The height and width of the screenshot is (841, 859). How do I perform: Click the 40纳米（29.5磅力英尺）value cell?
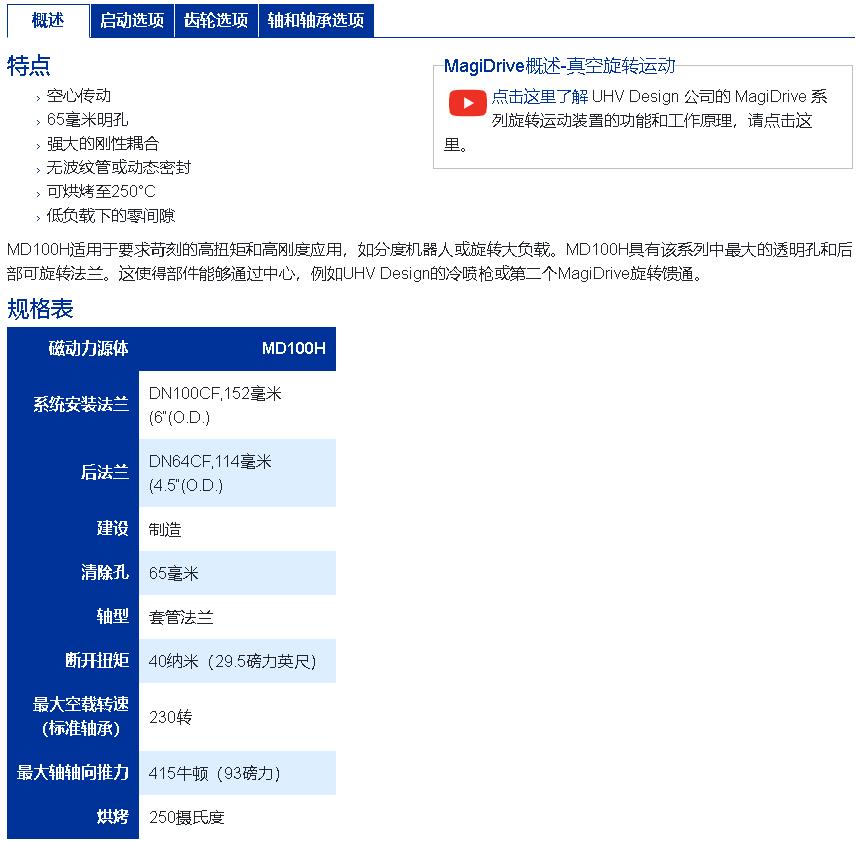237,661
